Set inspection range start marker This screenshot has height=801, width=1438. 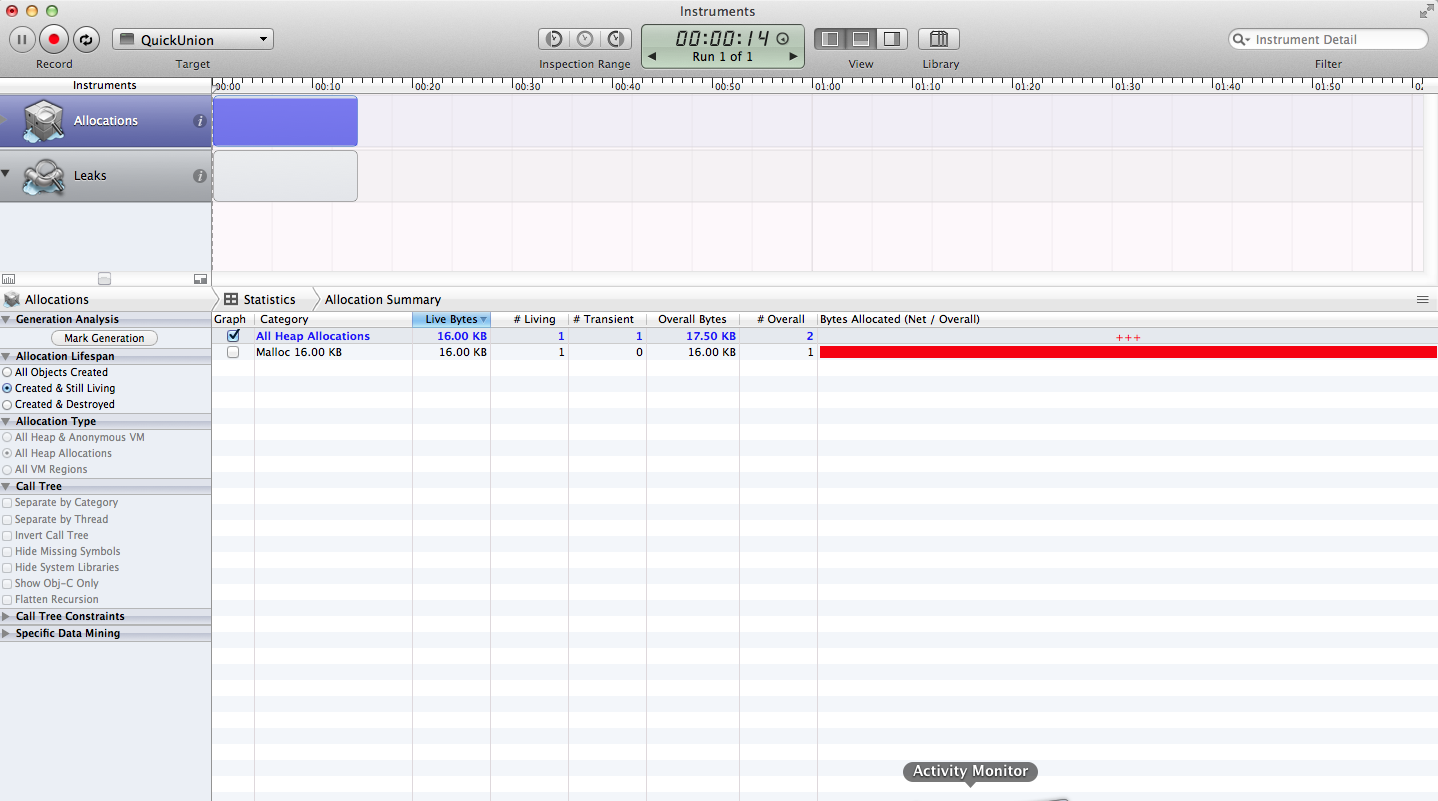[x=553, y=39]
